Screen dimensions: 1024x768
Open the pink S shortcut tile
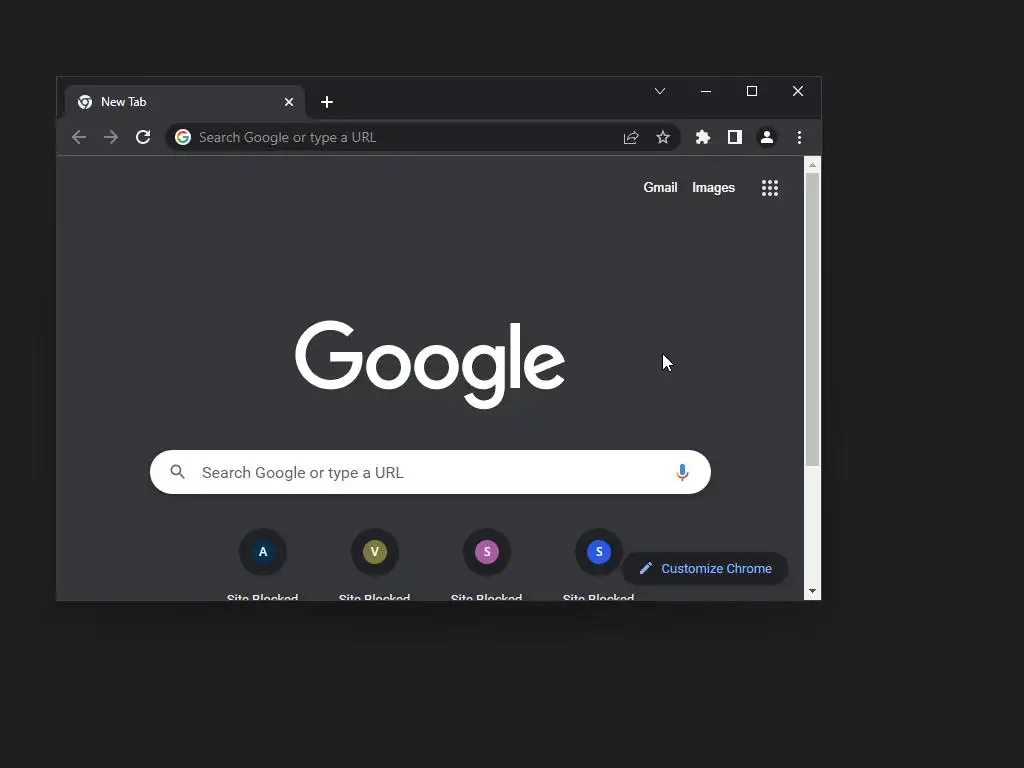[x=487, y=552]
